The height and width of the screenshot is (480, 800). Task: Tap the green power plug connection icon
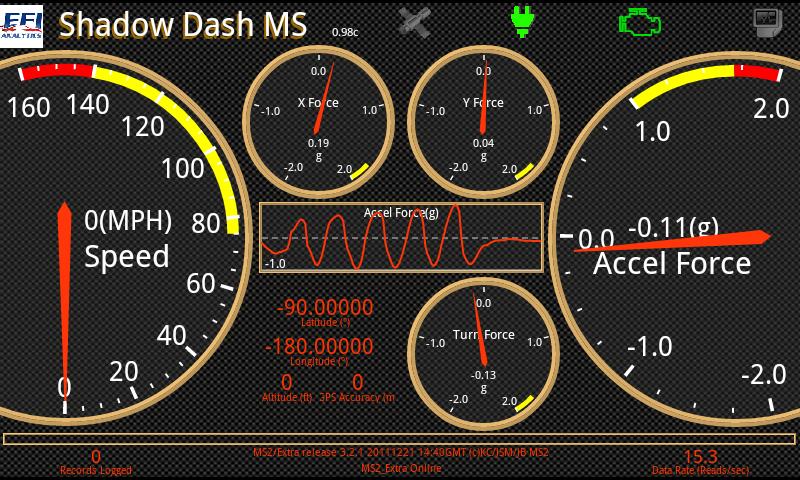pos(522,21)
